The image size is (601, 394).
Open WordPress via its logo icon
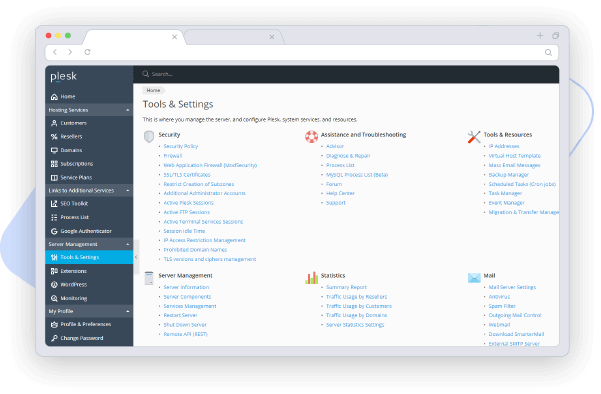tap(54, 284)
